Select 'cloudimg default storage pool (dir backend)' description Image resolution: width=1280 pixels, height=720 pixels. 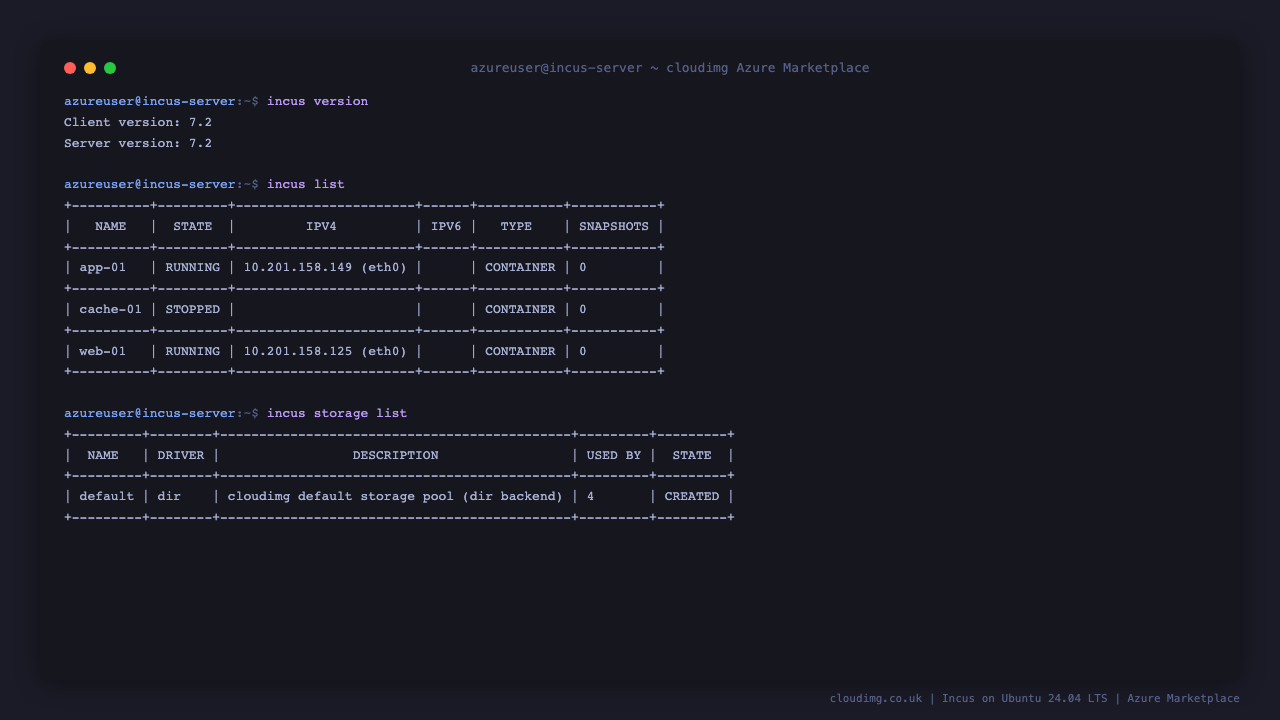point(396,496)
